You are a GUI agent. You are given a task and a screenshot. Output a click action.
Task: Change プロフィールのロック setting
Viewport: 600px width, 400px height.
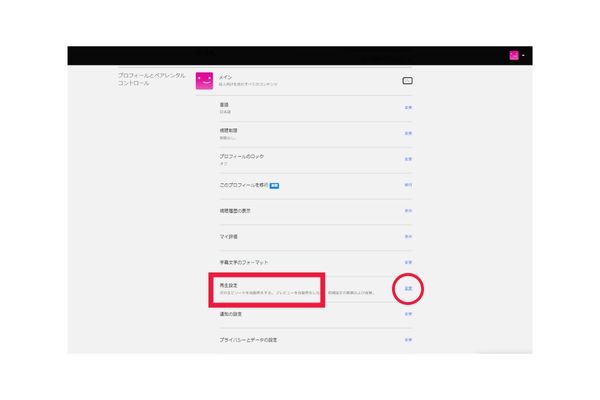(408, 159)
